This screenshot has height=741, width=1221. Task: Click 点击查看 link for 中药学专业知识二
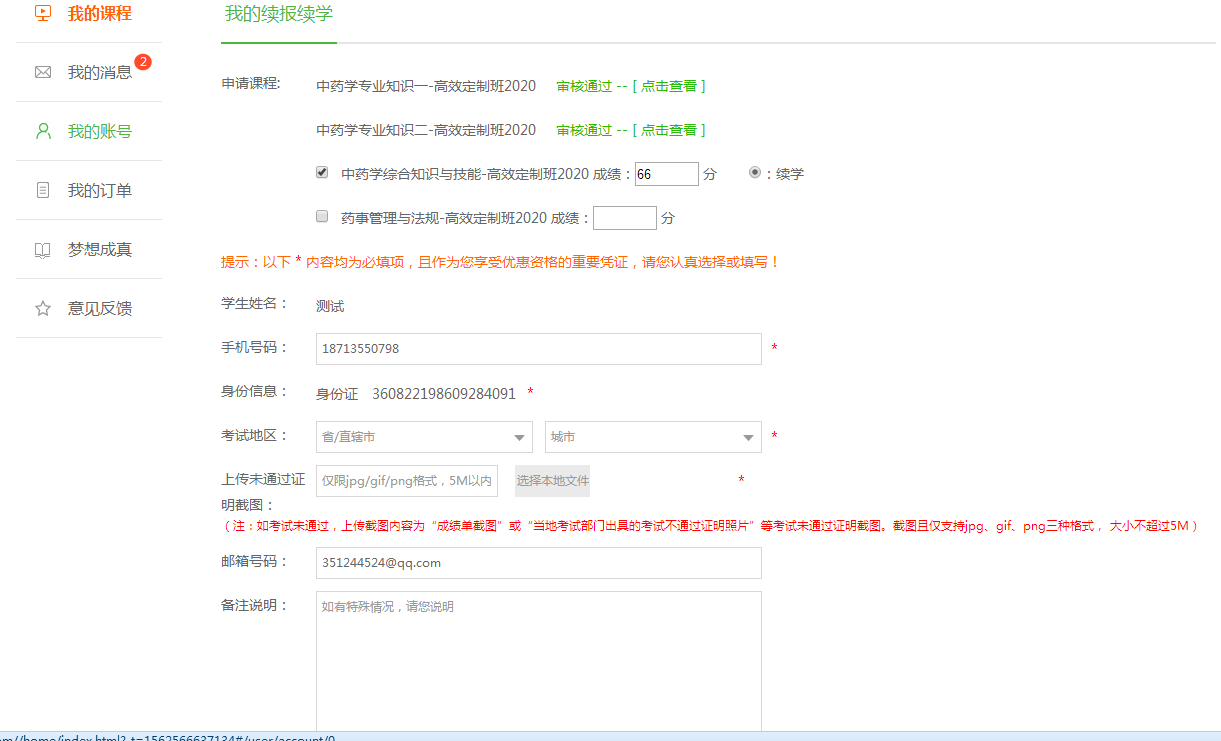point(668,130)
